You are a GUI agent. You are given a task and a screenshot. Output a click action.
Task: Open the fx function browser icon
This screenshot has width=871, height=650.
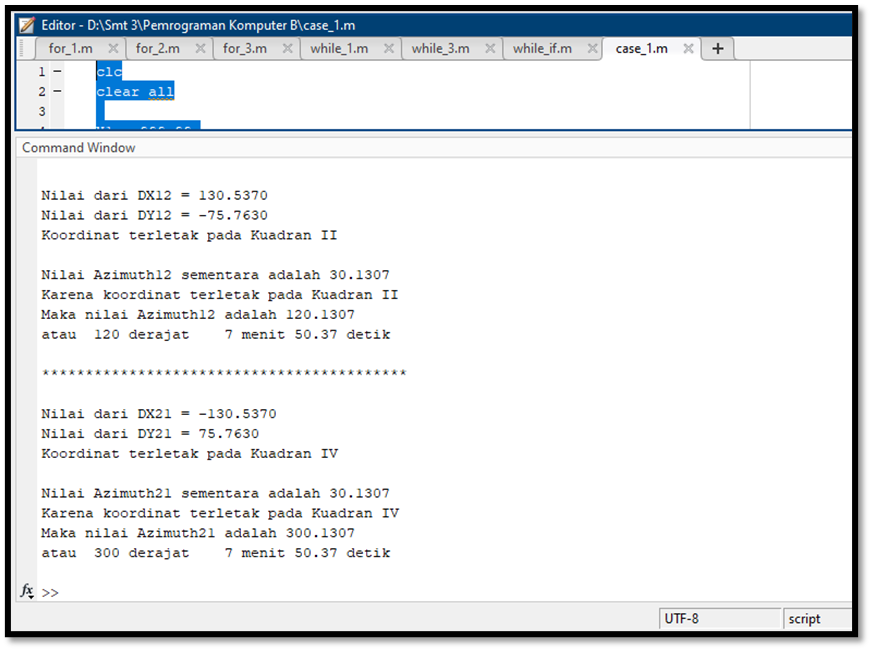27,591
